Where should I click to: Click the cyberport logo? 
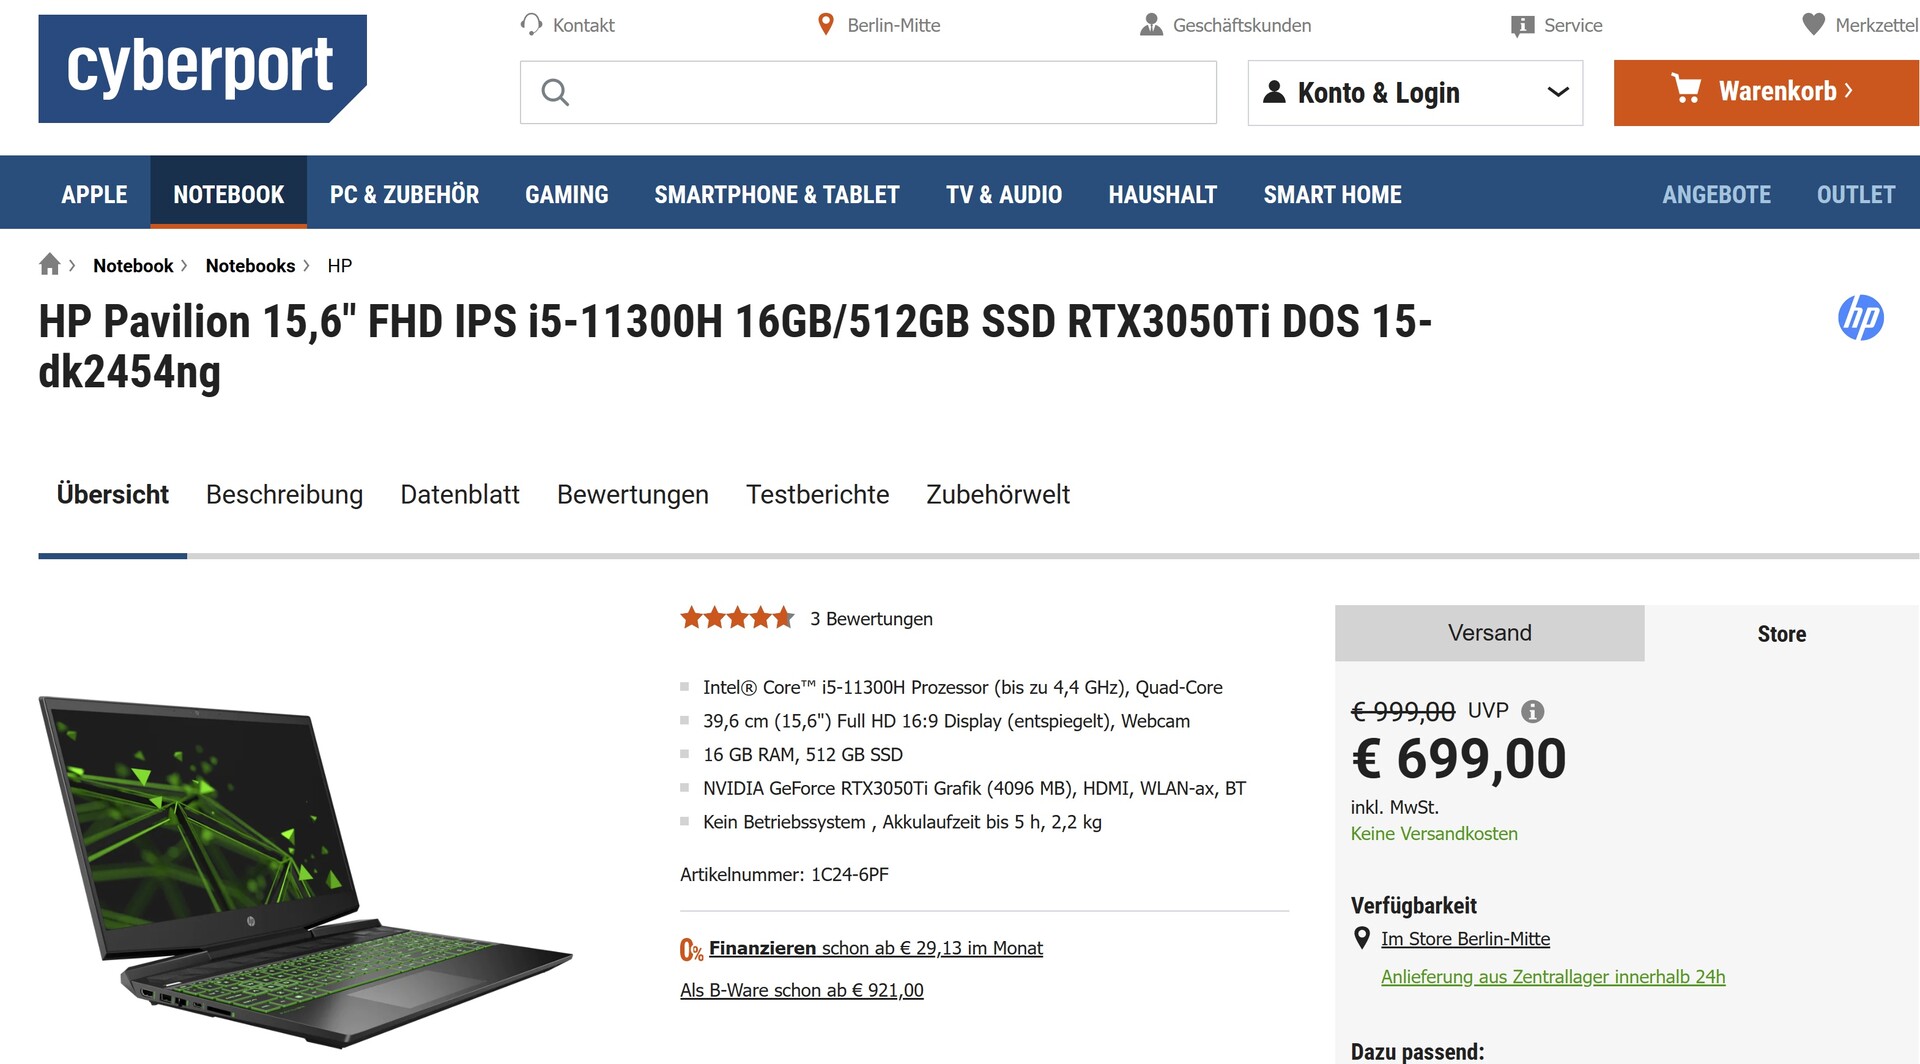(202, 68)
